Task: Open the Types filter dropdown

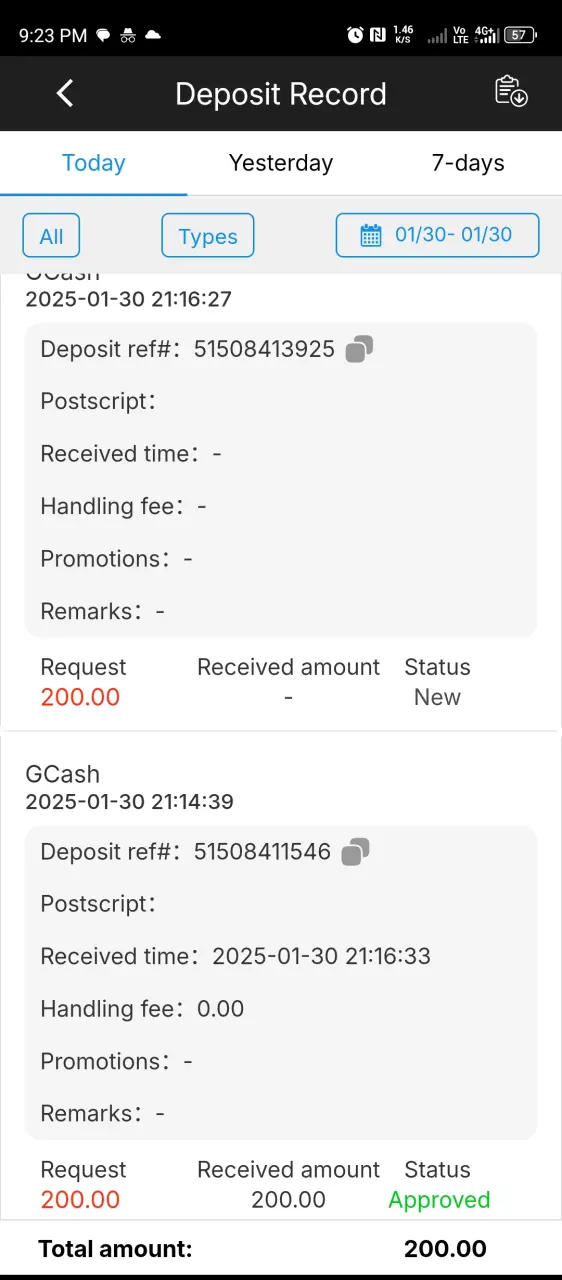Action: coord(208,236)
